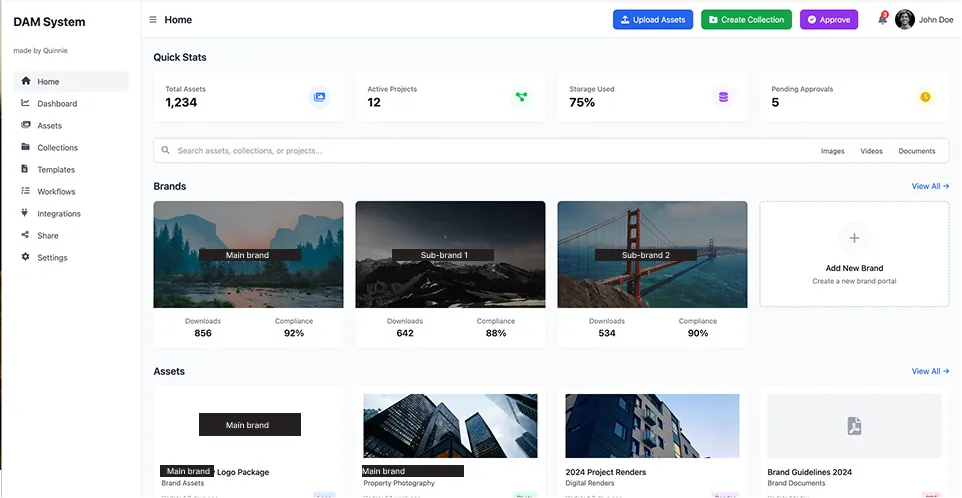Click the Compliance 90% value
962x498 pixels.
coord(698,333)
